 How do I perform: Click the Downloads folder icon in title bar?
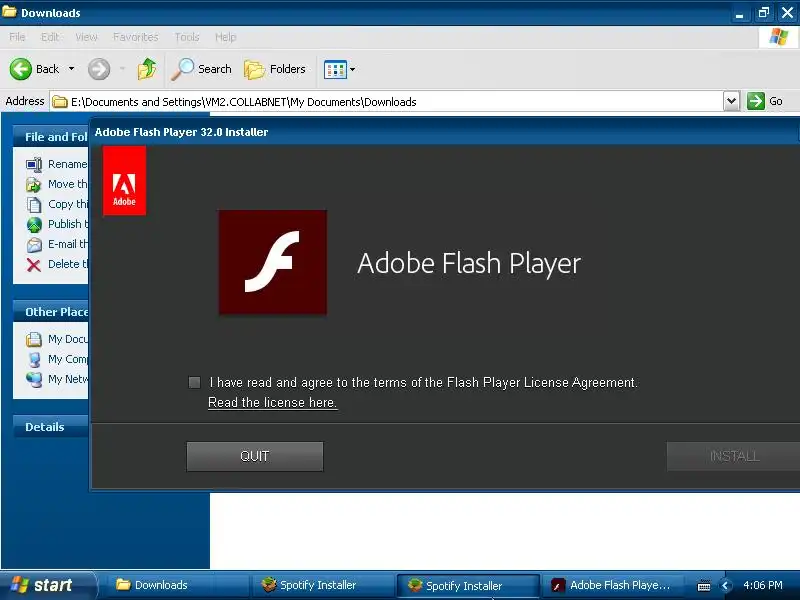pyautogui.click(x=9, y=11)
